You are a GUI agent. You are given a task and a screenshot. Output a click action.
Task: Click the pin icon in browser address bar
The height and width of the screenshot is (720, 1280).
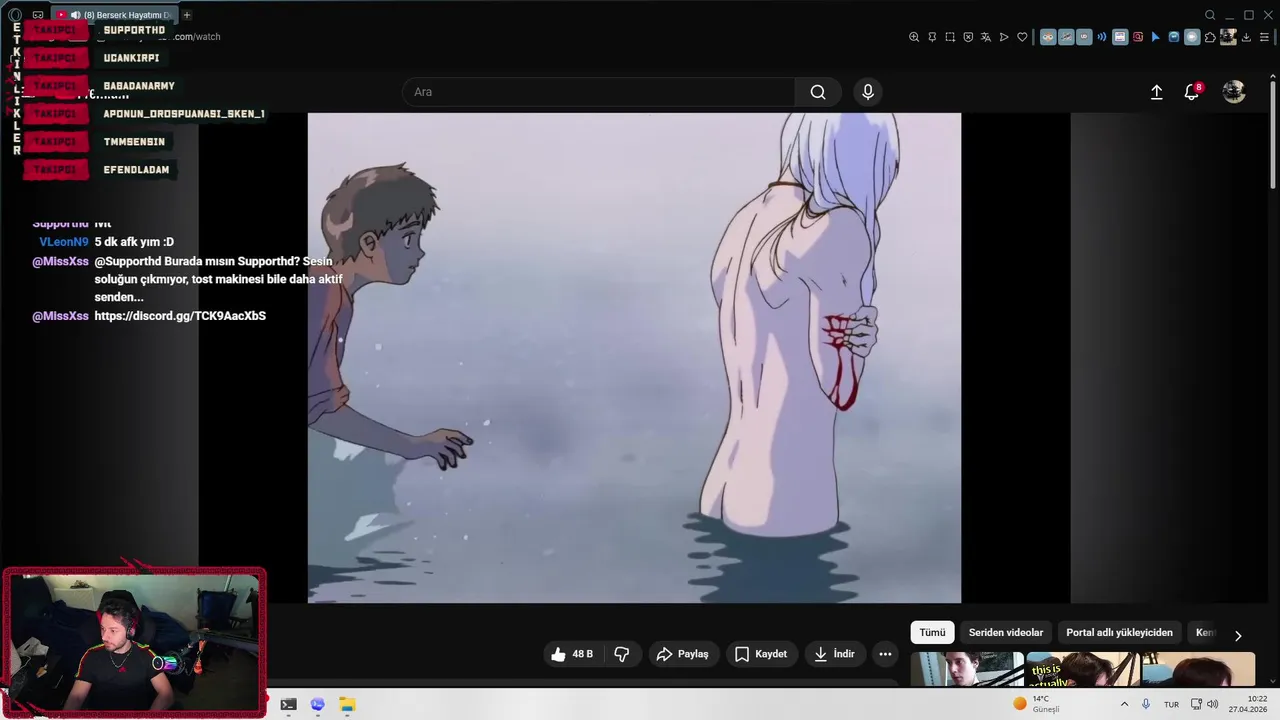[x=932, y=37]
